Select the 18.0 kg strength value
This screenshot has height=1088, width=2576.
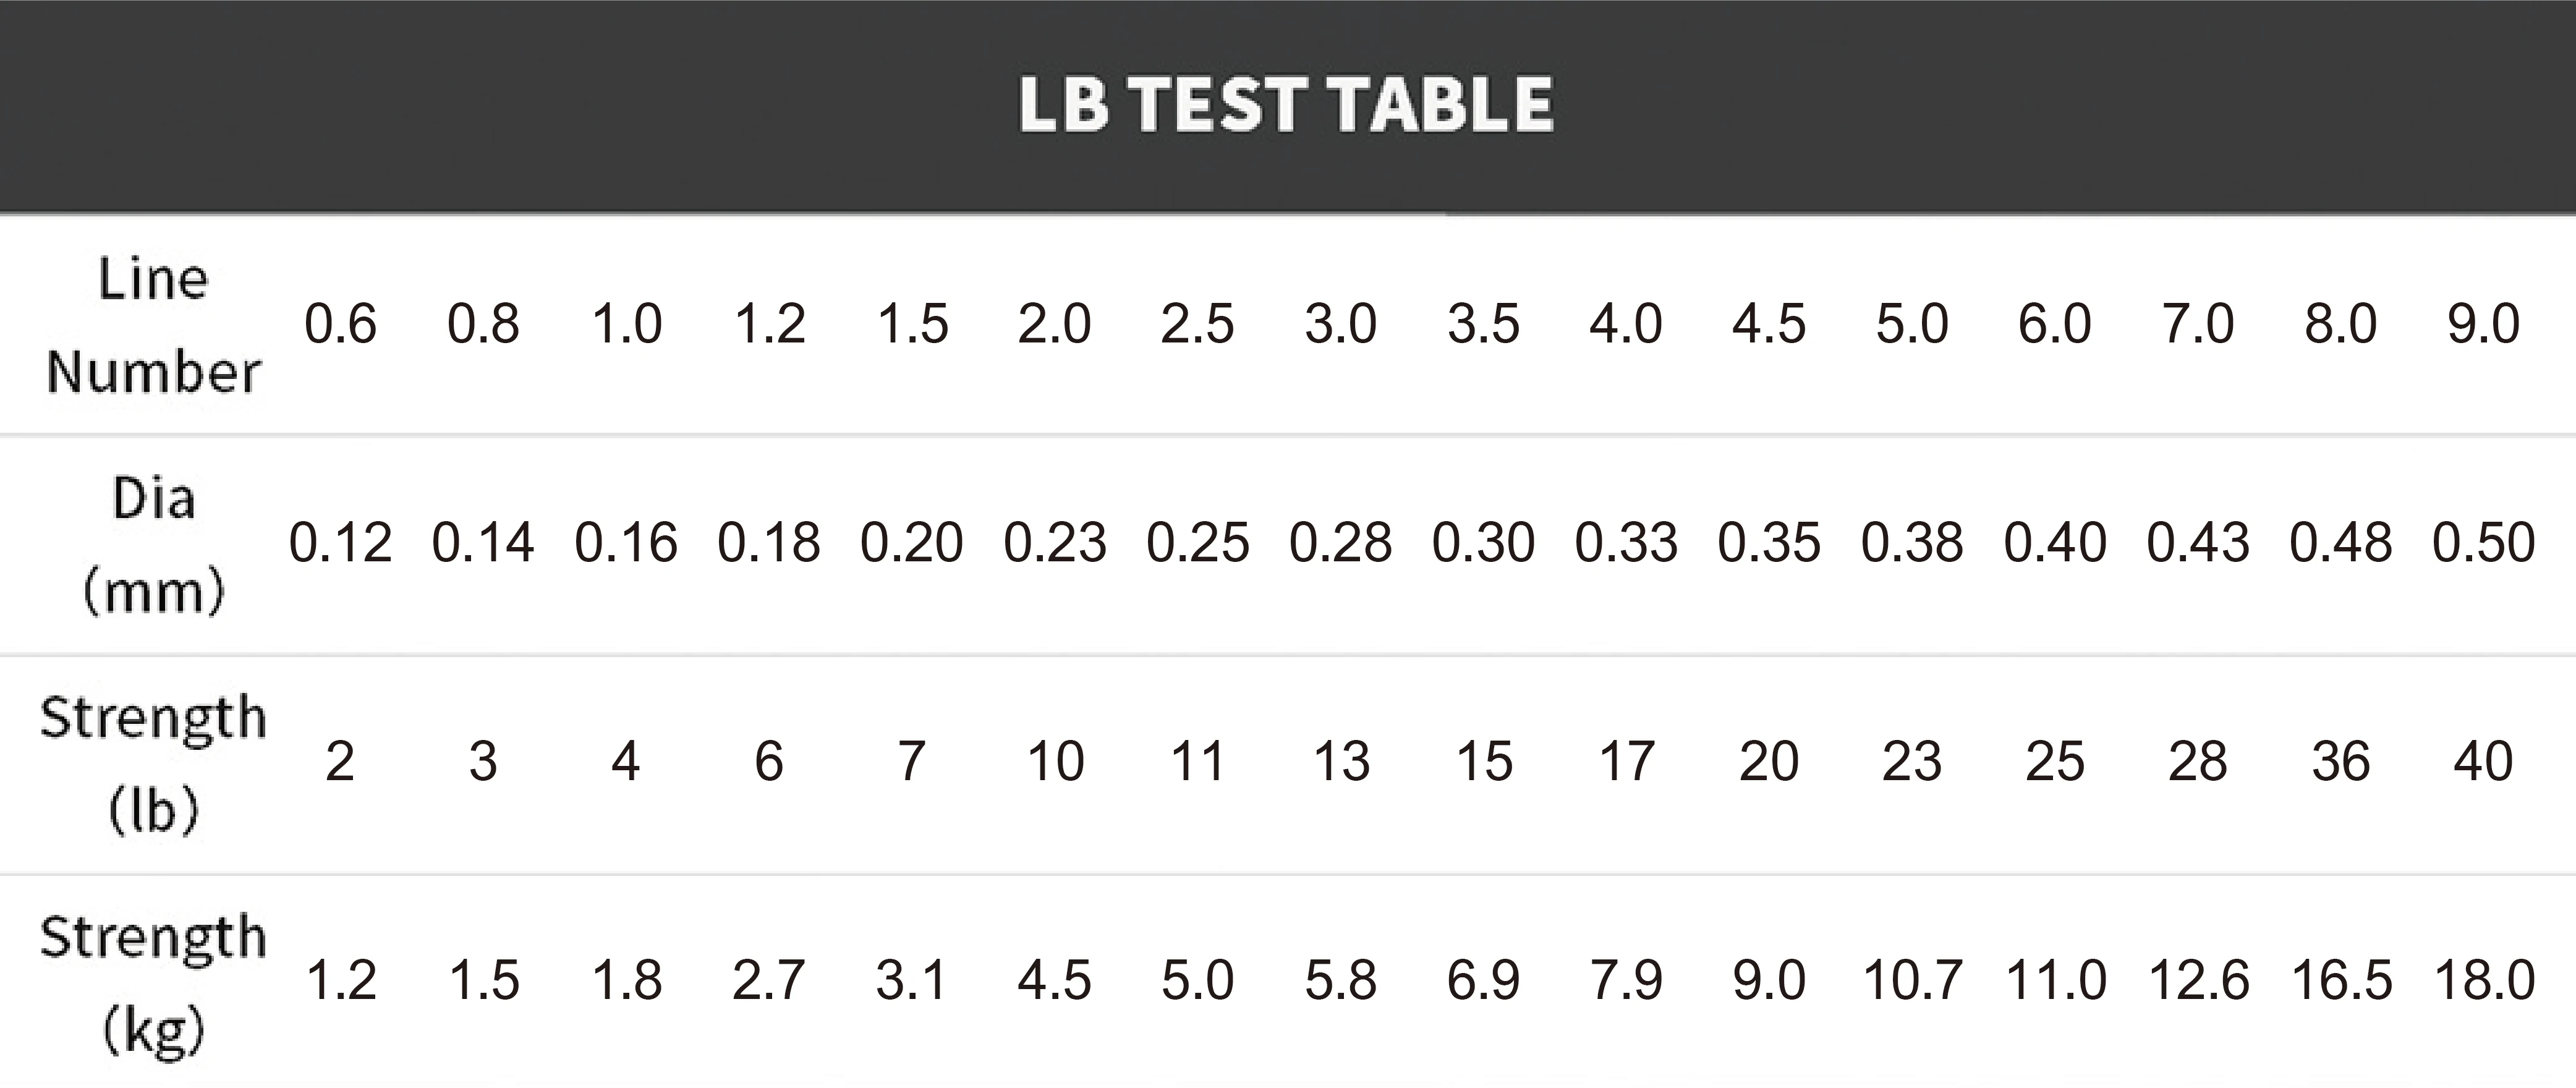tap(2484, 980)
